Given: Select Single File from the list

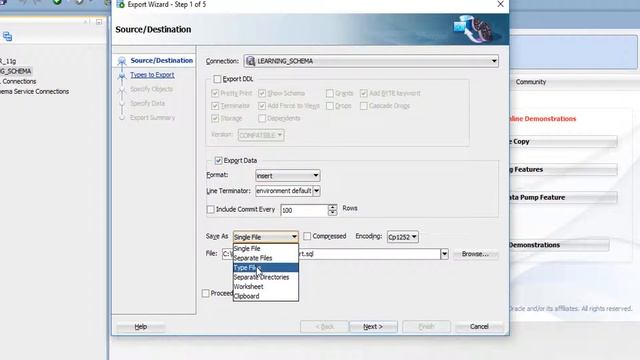Looking at the screenshot, I should [266, 249].
